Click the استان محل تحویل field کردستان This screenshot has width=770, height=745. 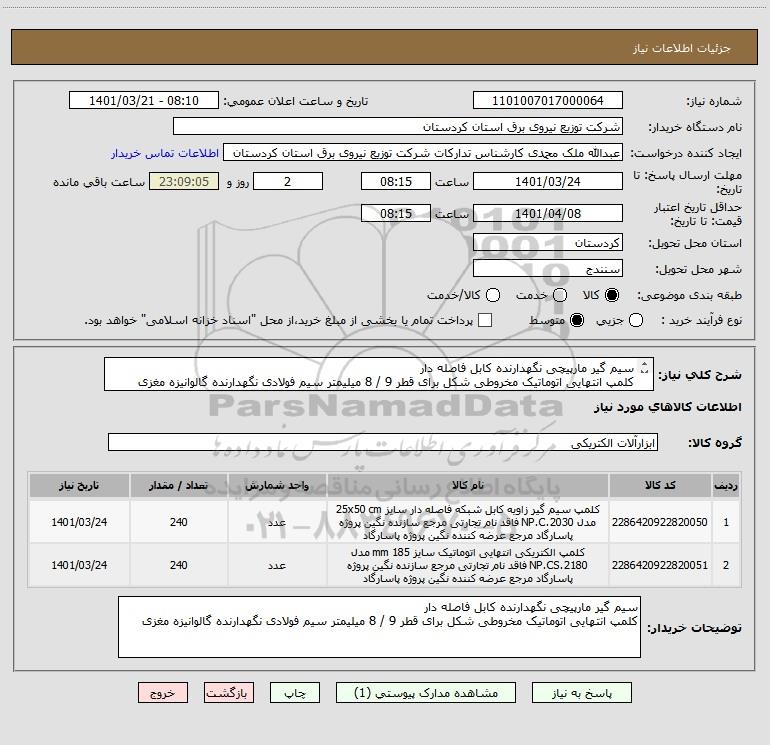(548, 243)
